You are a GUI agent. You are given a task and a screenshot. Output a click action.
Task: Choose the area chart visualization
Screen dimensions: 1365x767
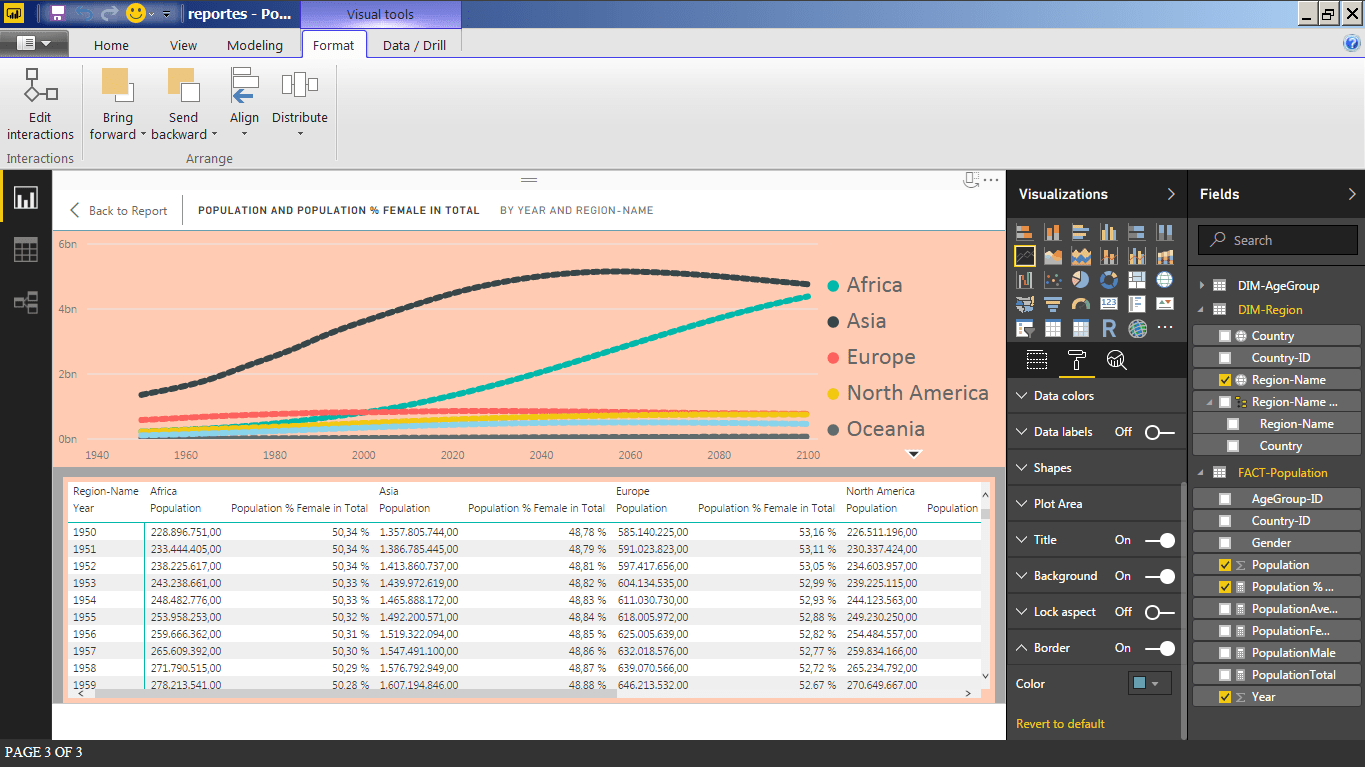tap(1053, 256)
